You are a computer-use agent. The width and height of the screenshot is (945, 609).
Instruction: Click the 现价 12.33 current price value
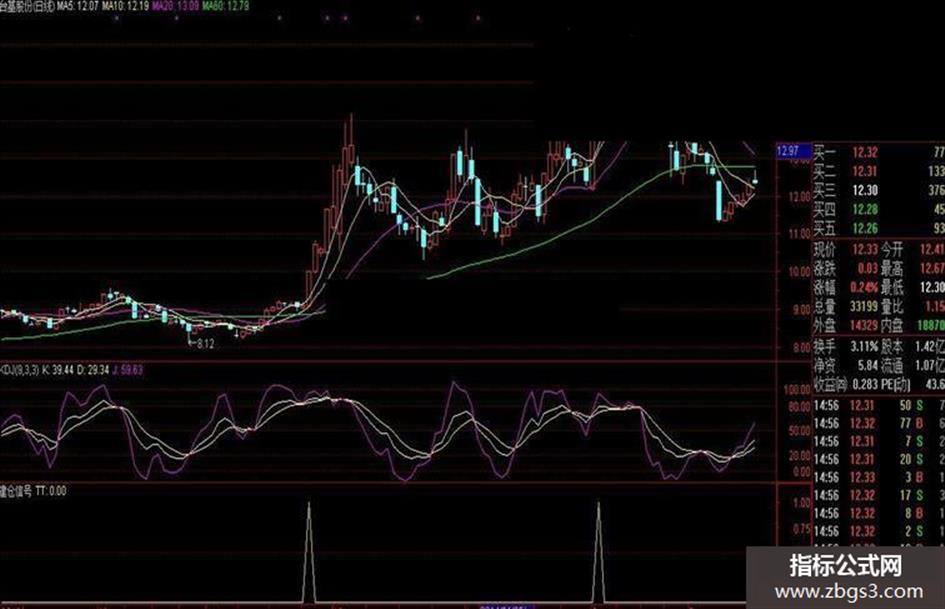864,249
